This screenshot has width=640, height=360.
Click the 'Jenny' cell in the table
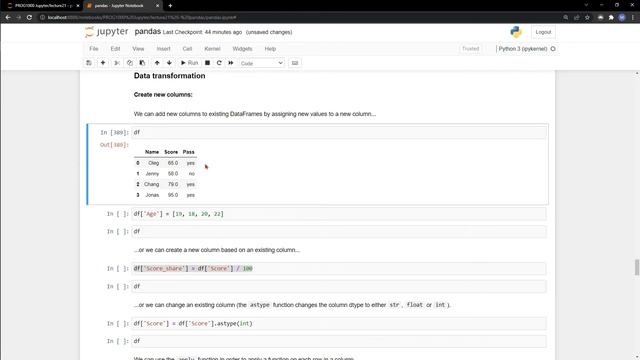pos(152,173)
